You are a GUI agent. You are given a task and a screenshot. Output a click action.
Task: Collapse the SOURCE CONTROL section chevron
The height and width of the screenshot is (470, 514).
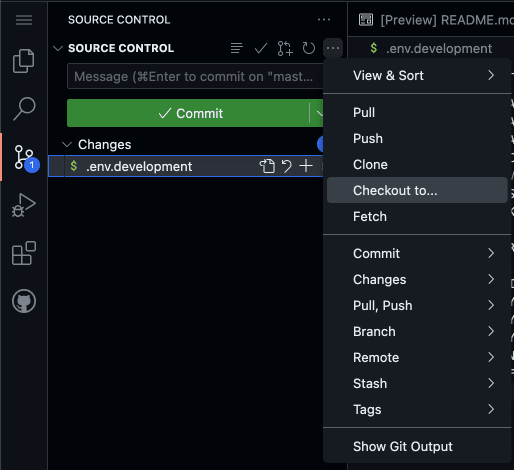point(58,48)
